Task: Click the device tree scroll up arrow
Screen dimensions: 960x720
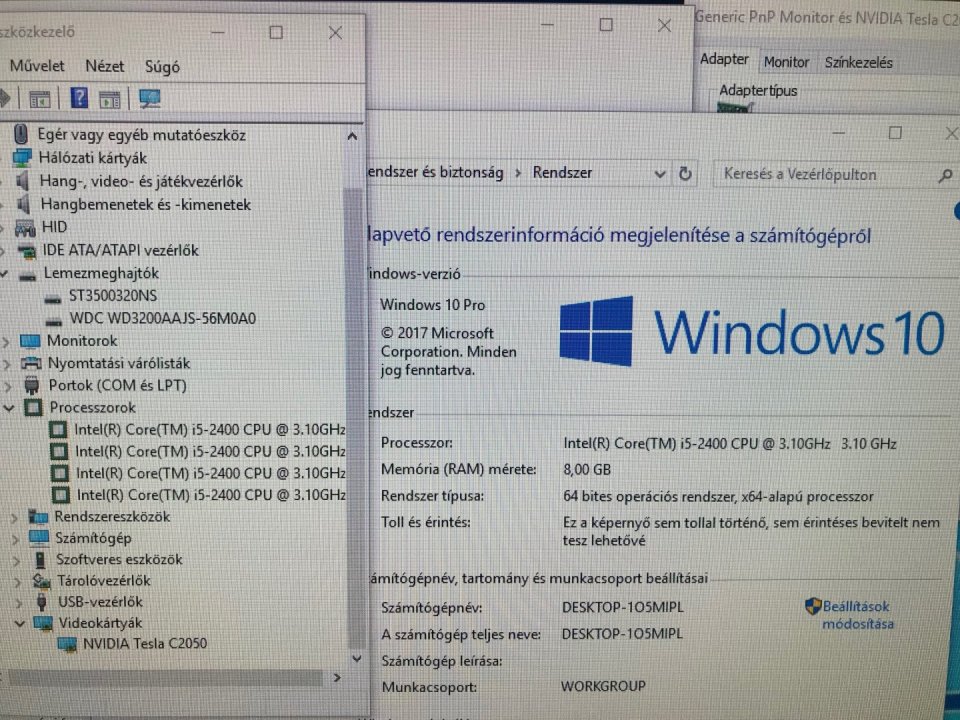Action: click(352, 137)
